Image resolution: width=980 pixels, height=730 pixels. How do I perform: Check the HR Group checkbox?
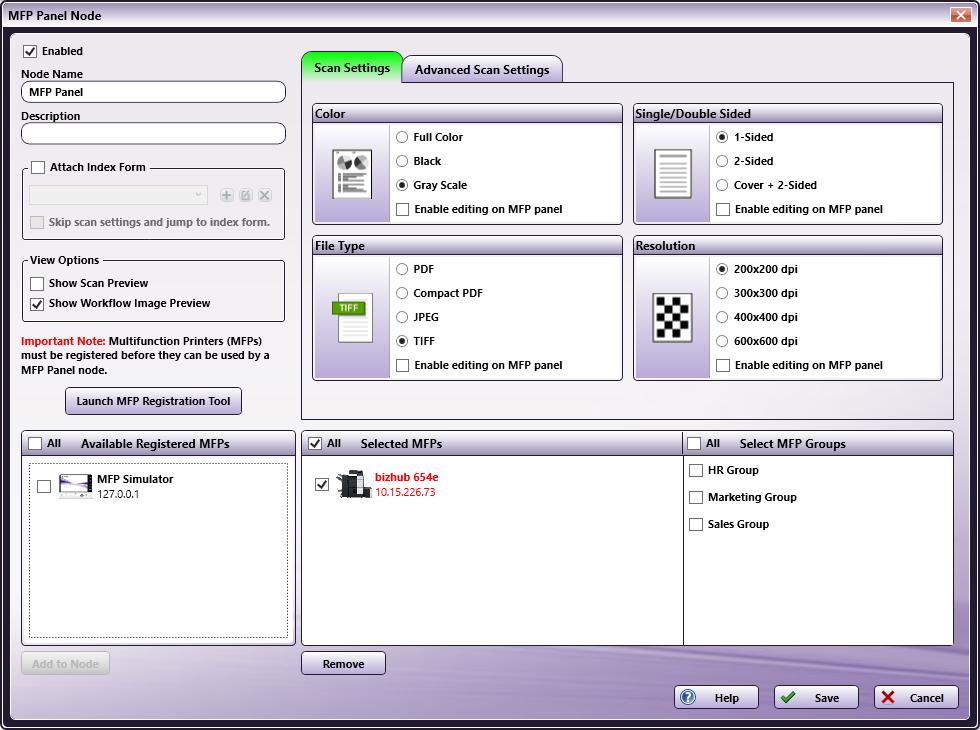tap(696, 471)
